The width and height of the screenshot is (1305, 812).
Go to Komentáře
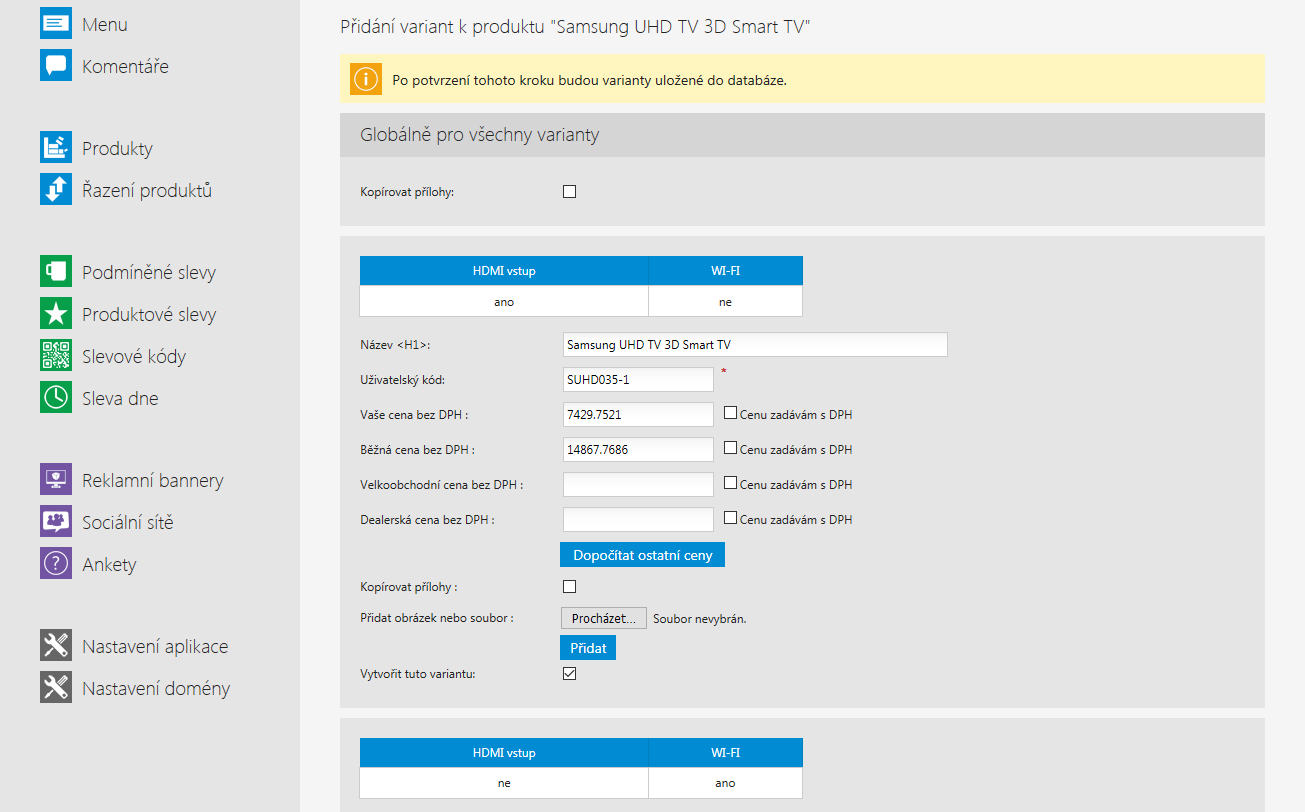125,66
